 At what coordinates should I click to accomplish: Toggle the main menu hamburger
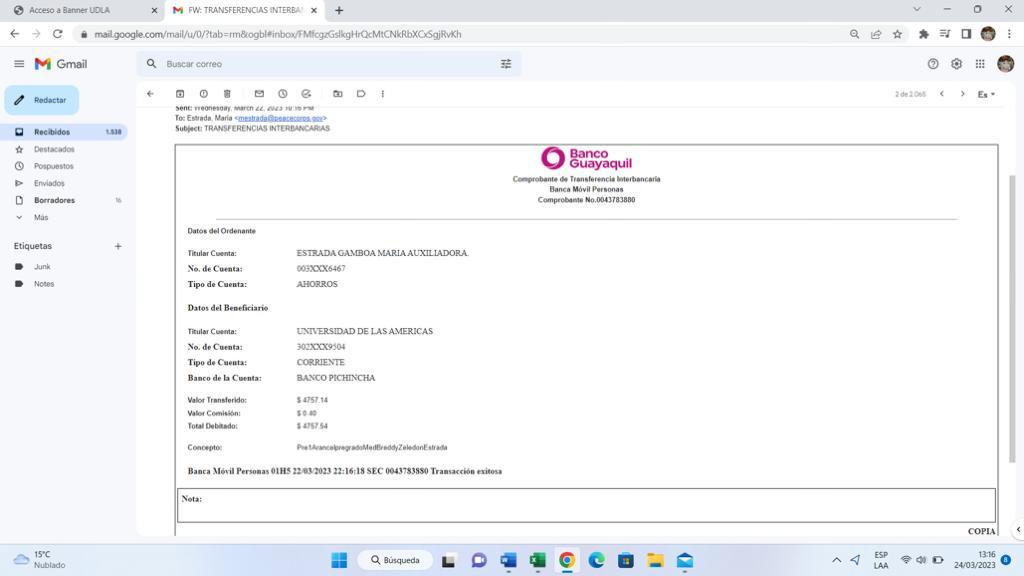pyautogui.click(x=19, y=64)
